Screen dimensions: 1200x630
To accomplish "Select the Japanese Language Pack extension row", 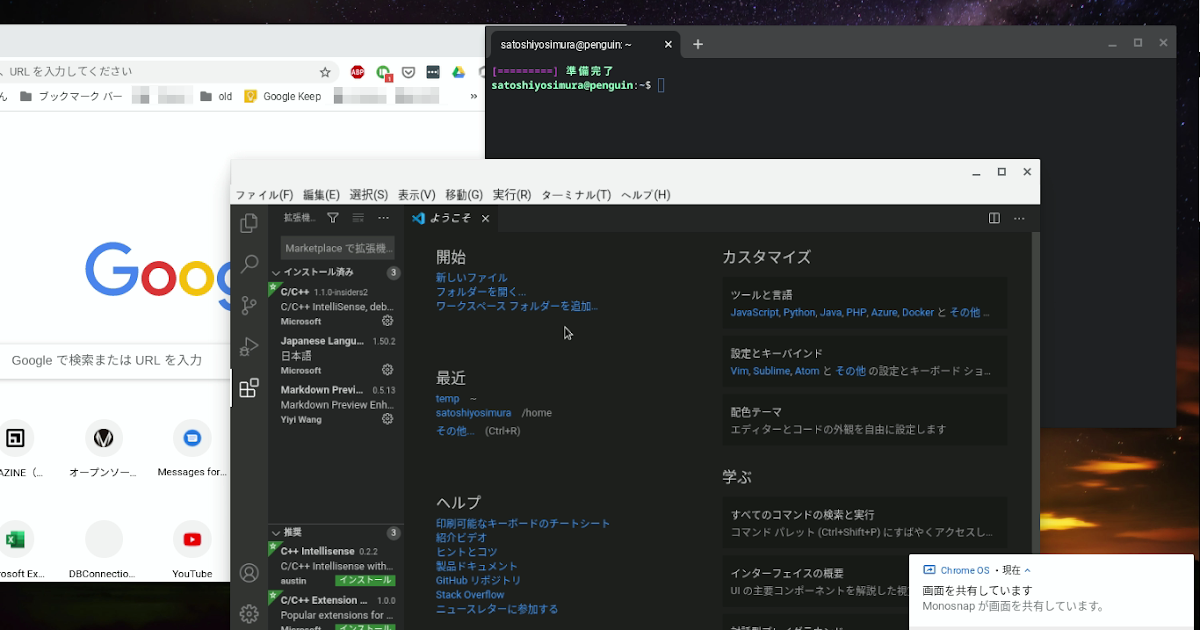I will [x=335, y=355].
